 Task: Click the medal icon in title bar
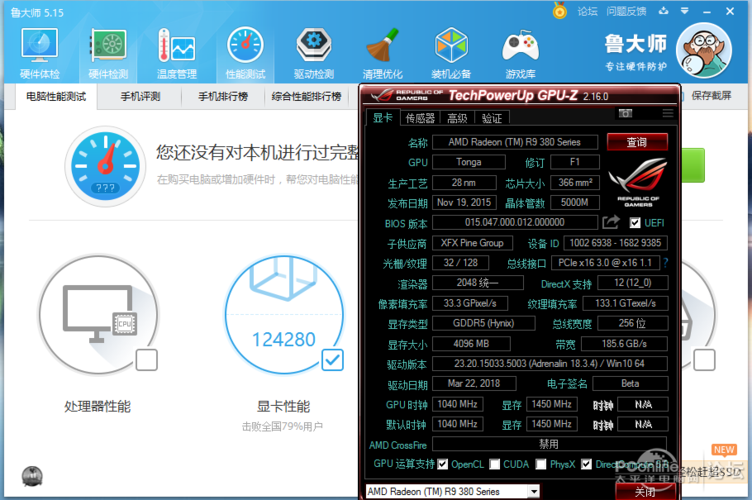coord(559,11)
